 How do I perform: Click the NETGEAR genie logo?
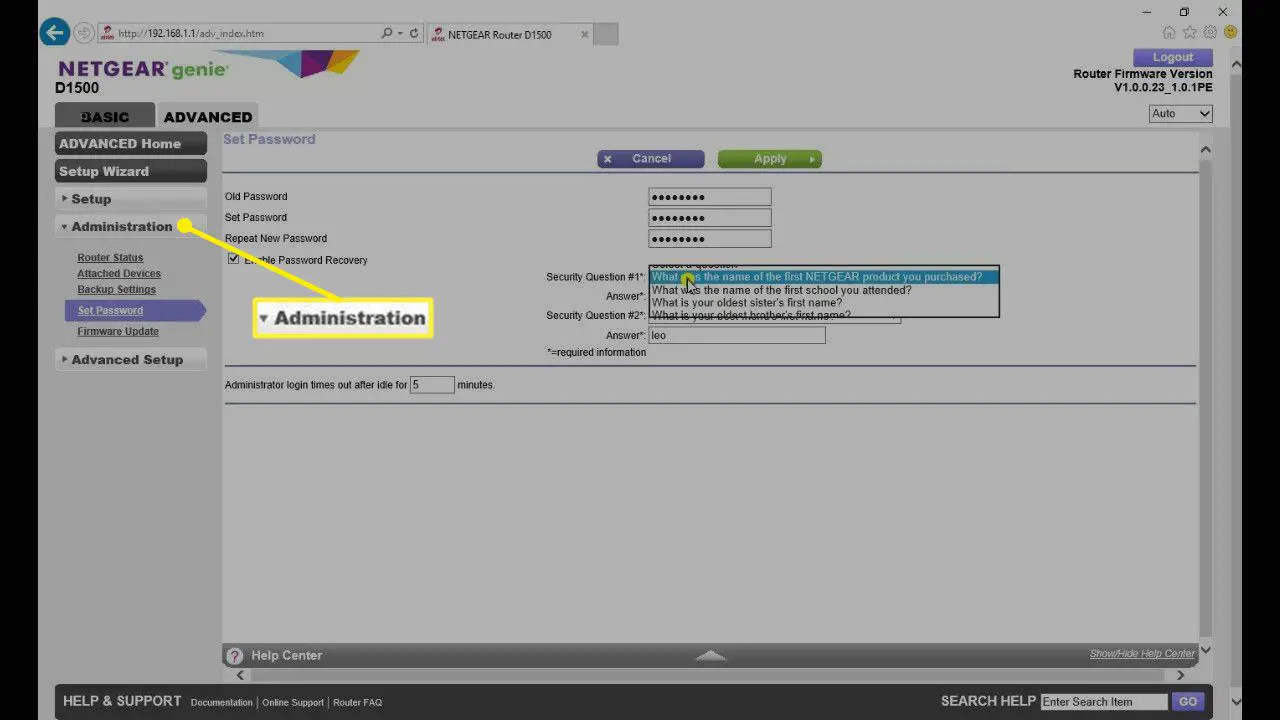point(143,70)
